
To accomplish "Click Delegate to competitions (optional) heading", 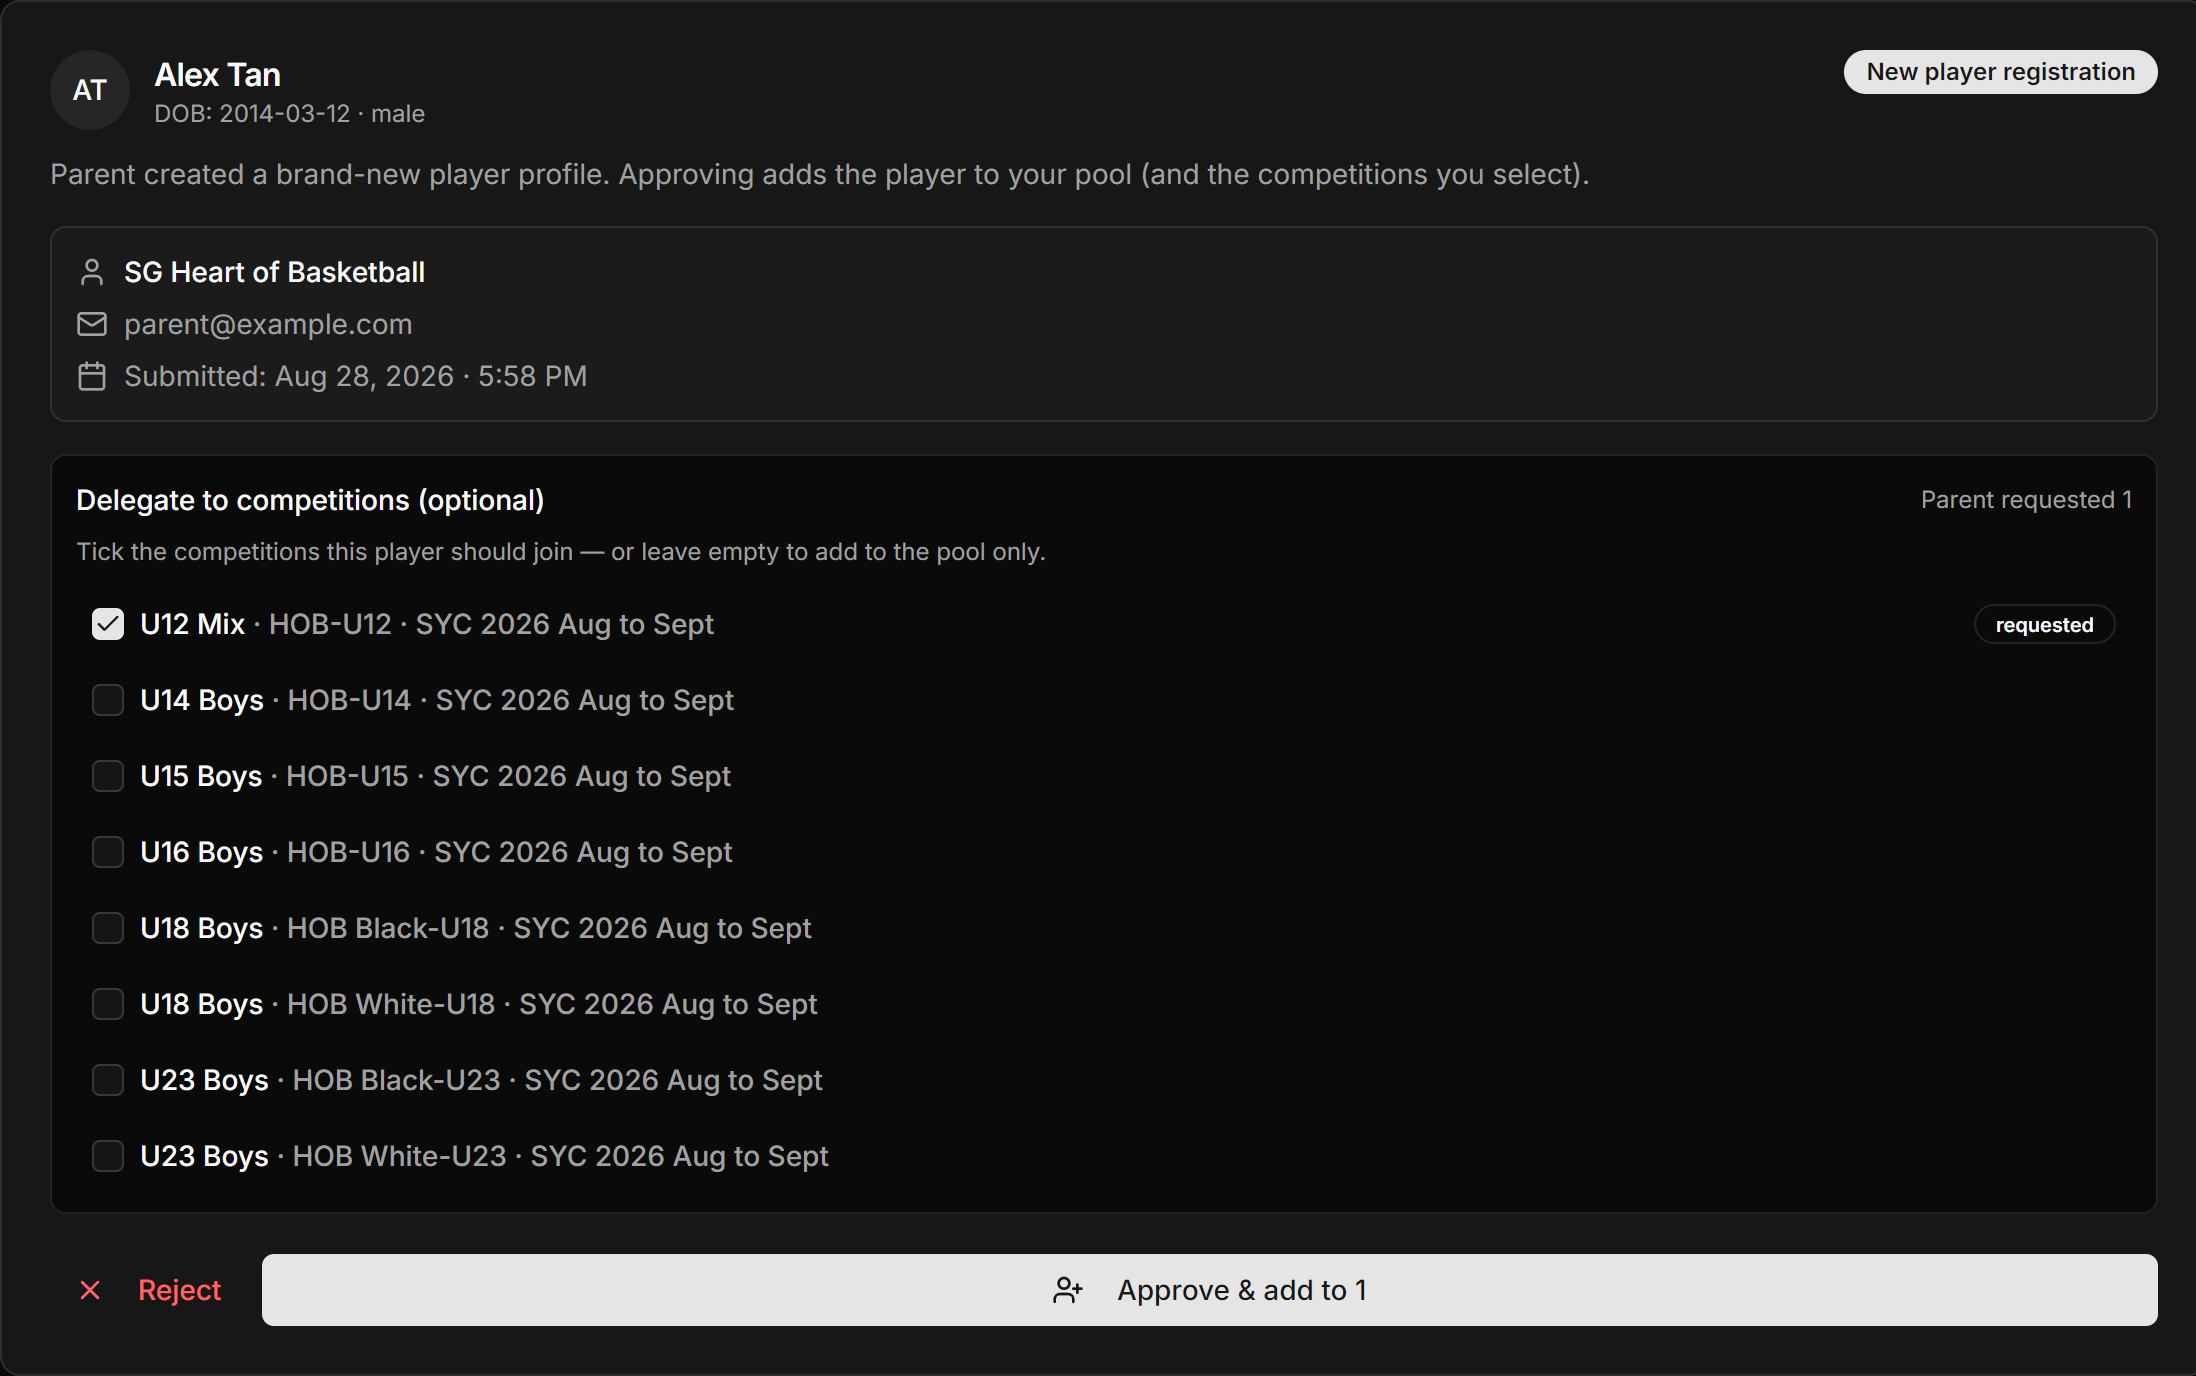I will point(310,500).
